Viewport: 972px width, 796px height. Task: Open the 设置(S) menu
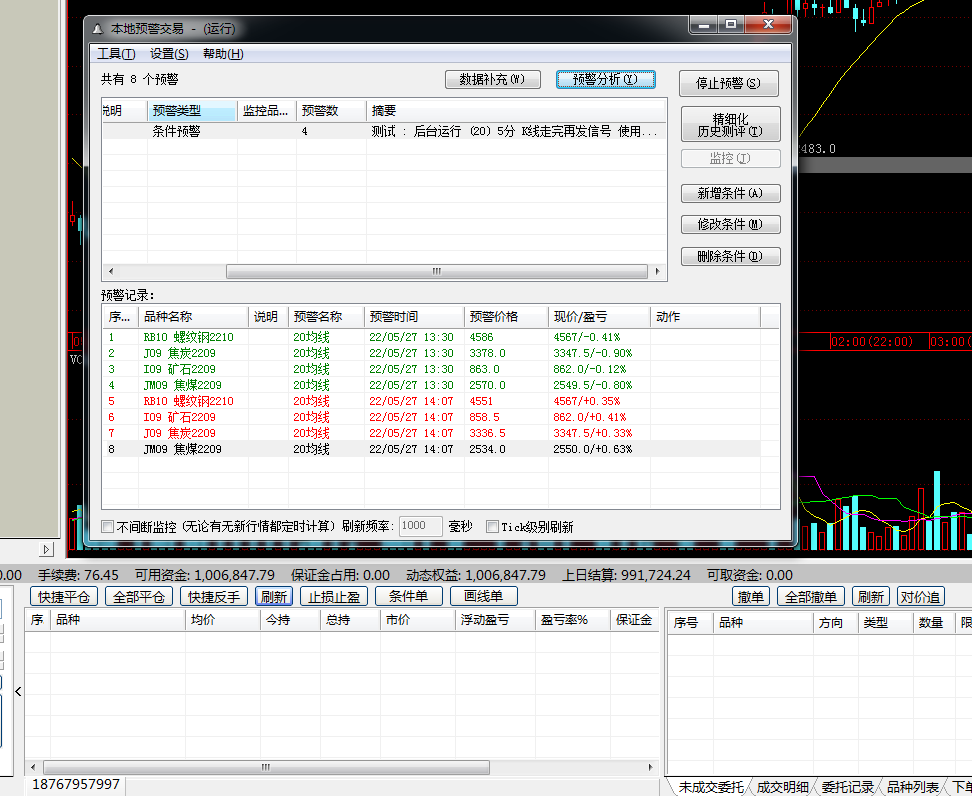click(x=169, y=54)
